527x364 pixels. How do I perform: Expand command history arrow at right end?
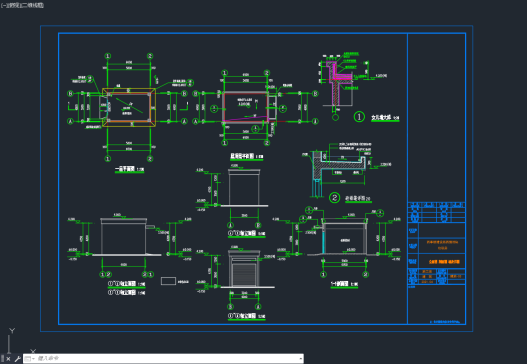click(300, 359)
